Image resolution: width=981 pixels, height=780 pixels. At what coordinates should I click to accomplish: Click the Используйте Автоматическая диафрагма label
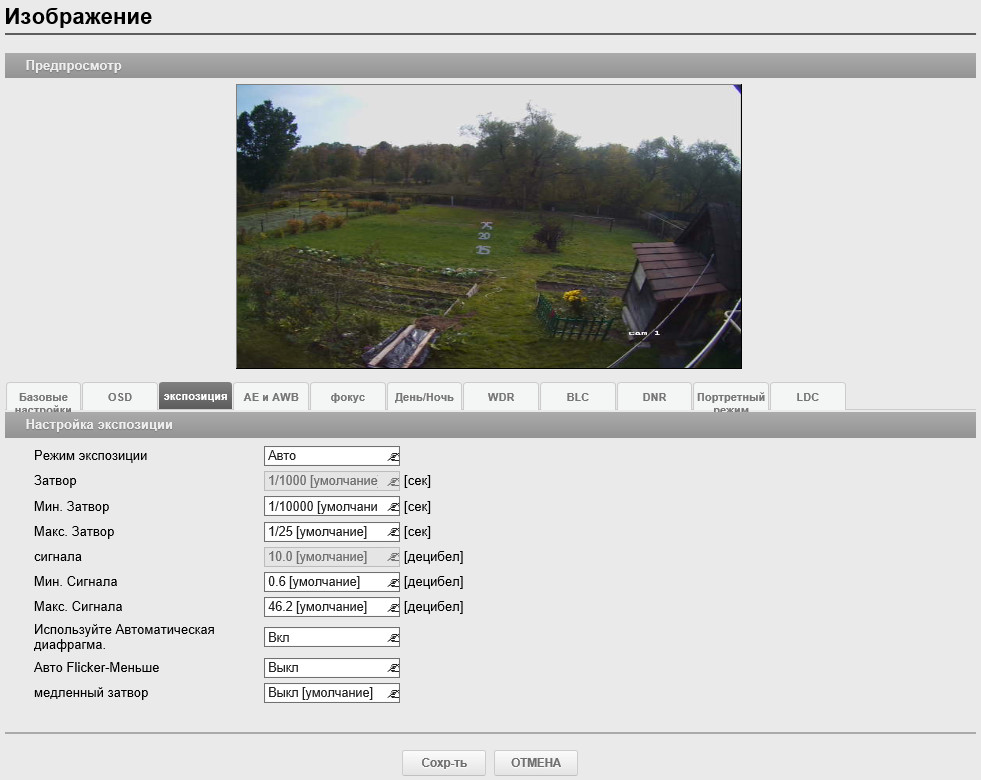(124, 637)
